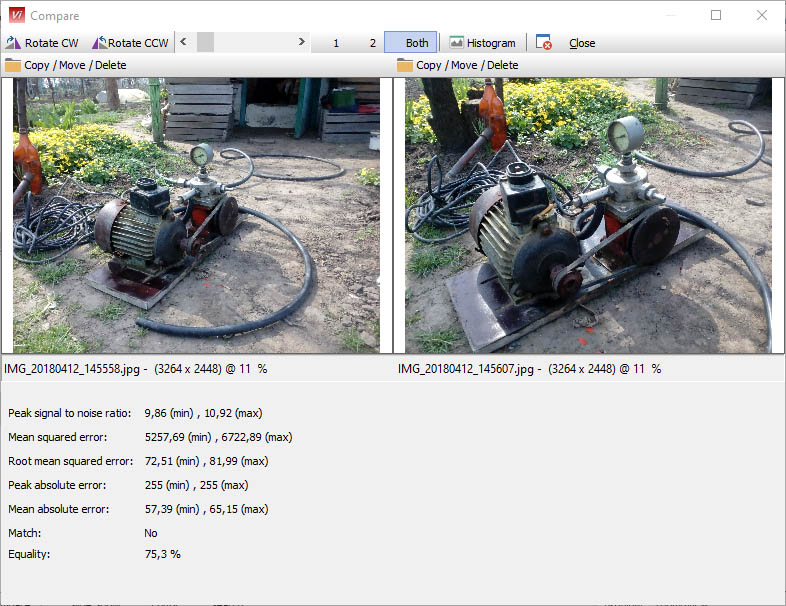Show only image 2
Viewport: 786px width, 606px height.
pos(372,43)
